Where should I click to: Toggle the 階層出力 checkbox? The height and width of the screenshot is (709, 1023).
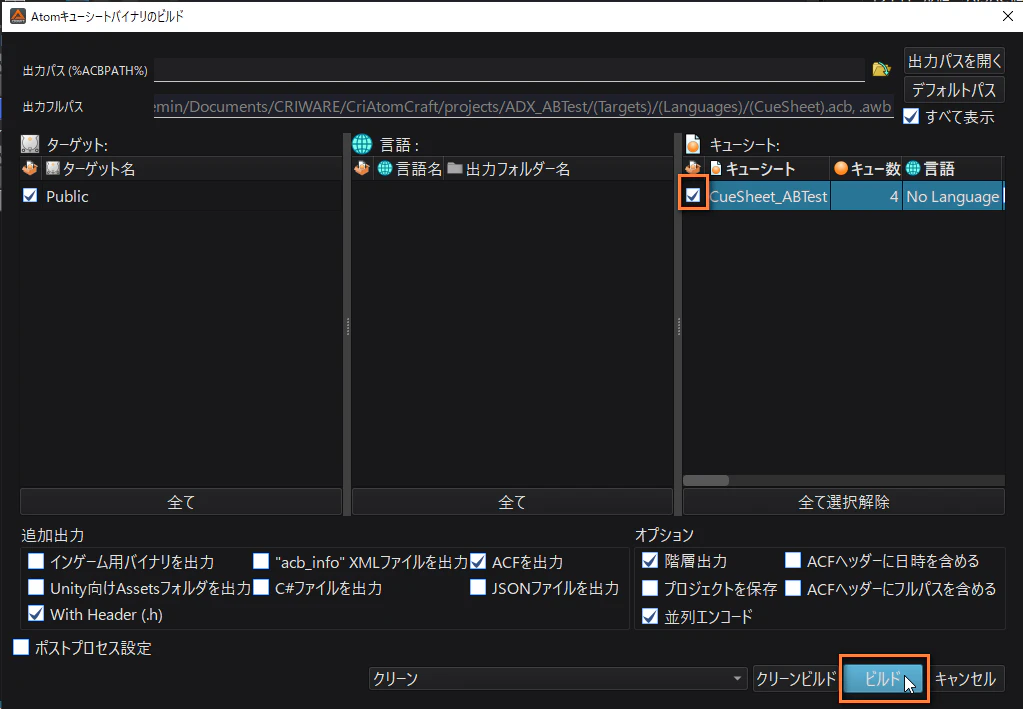[x=650, y=560]
